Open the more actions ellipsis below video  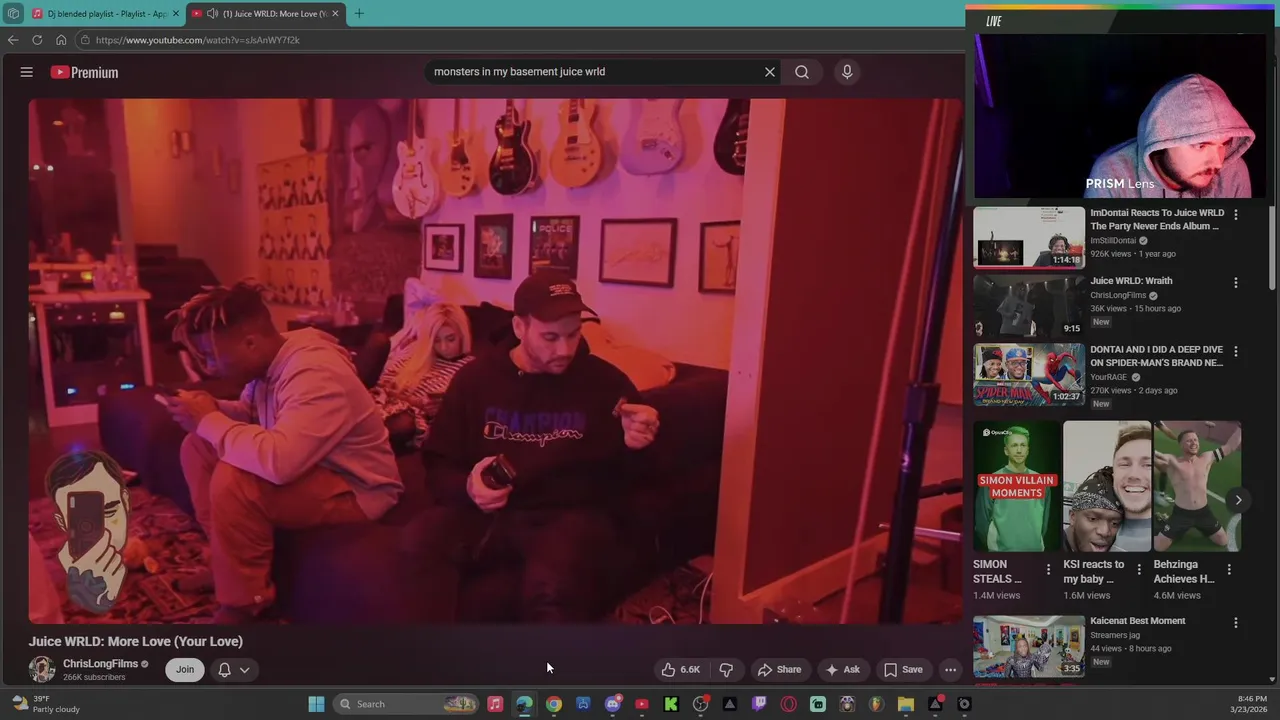951,669
